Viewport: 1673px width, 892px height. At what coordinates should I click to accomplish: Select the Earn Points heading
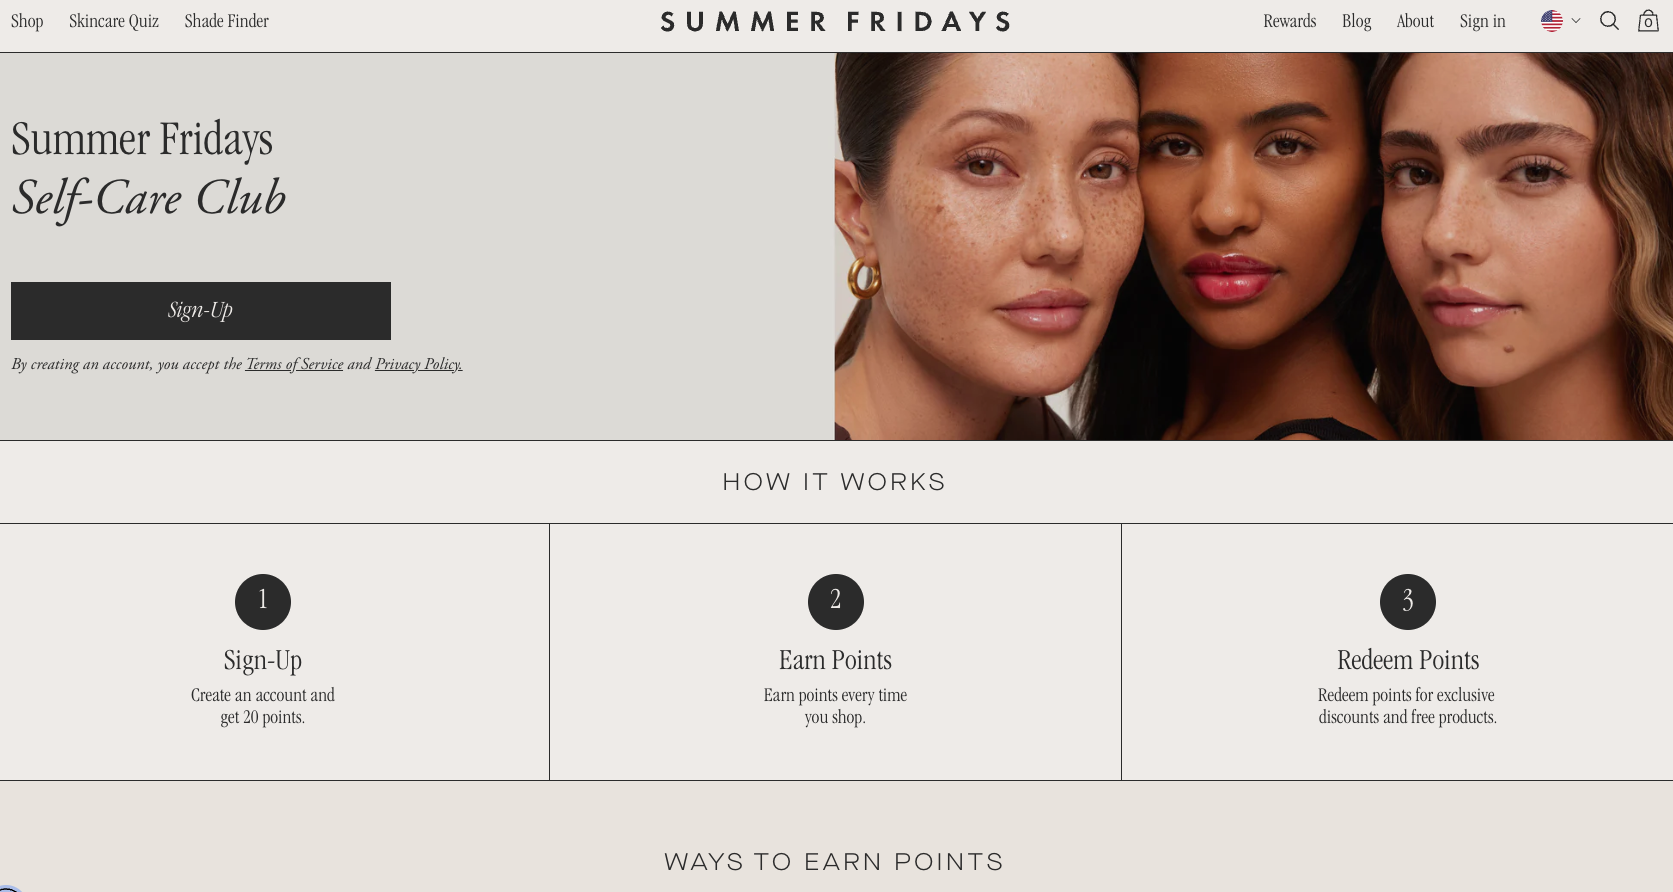[x=835, y=660]
